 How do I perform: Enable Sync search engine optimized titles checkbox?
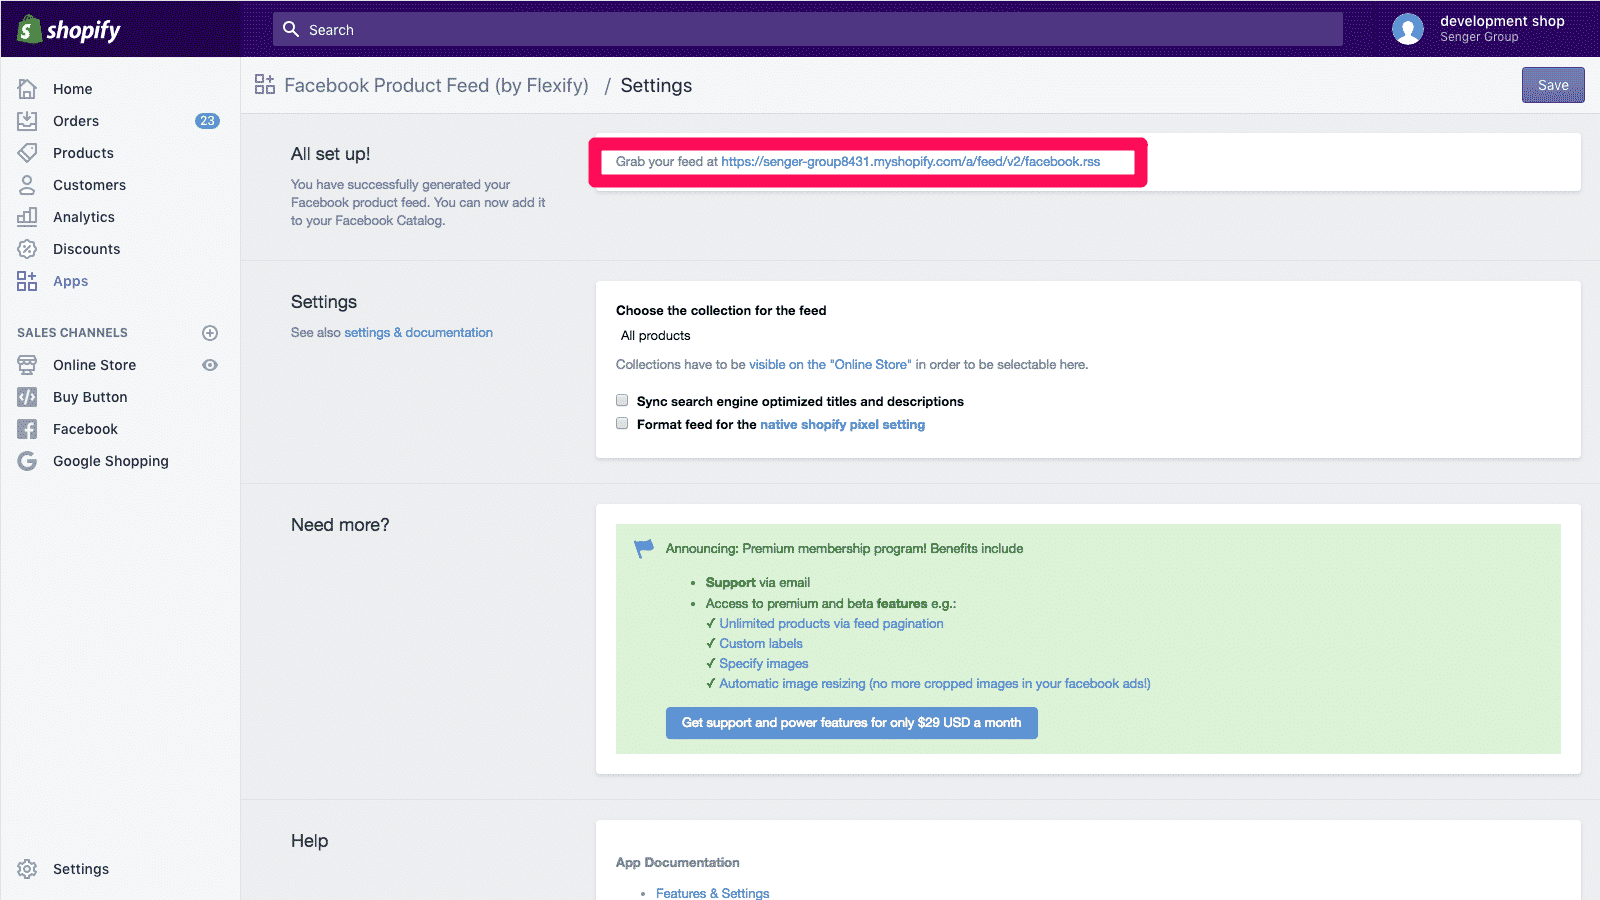coord(622,400)
